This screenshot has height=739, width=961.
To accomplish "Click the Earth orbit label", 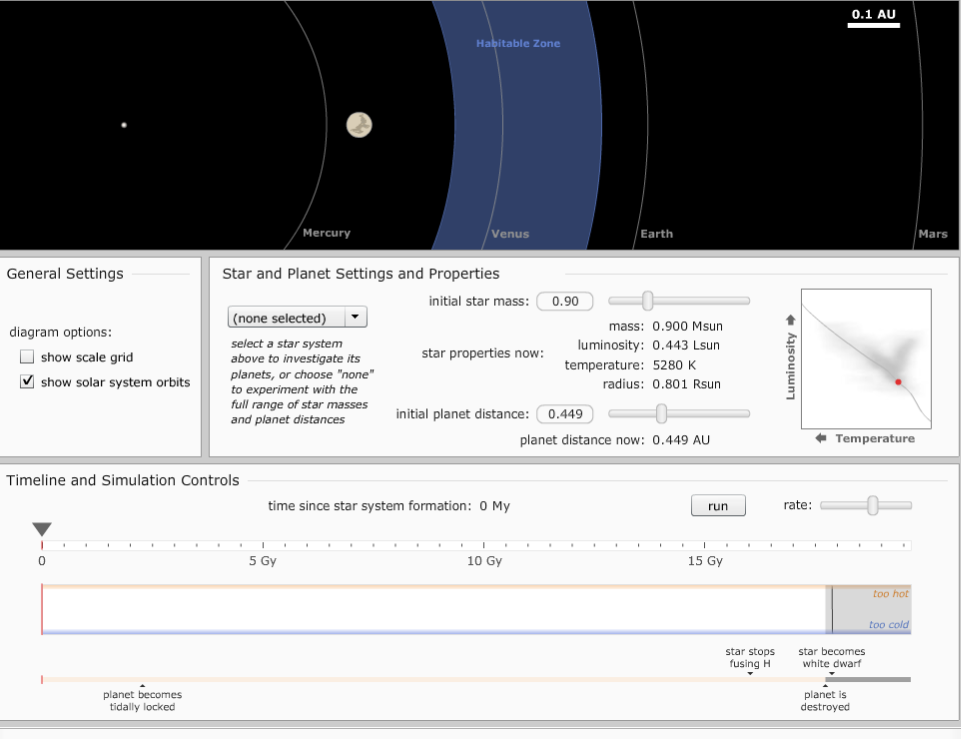I will 656,233.
